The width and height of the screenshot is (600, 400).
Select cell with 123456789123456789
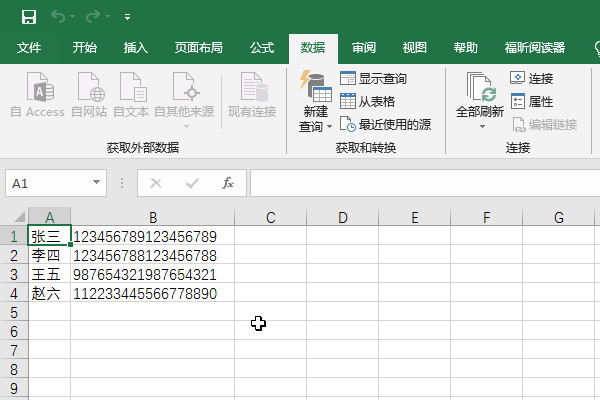point(153,236)
